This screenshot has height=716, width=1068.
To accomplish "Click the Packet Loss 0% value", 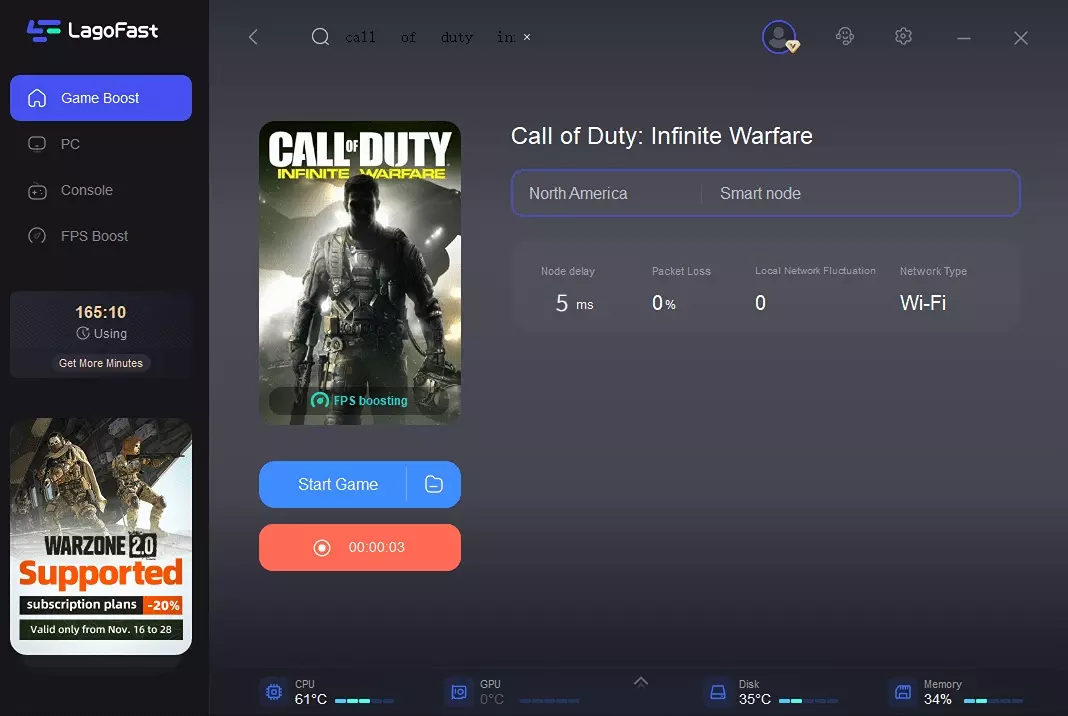I will [663, 302].
